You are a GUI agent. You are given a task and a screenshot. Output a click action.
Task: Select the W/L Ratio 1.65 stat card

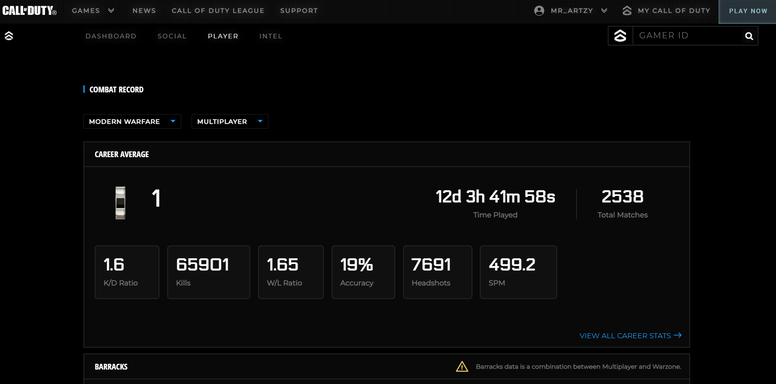(x=291, y=272)
